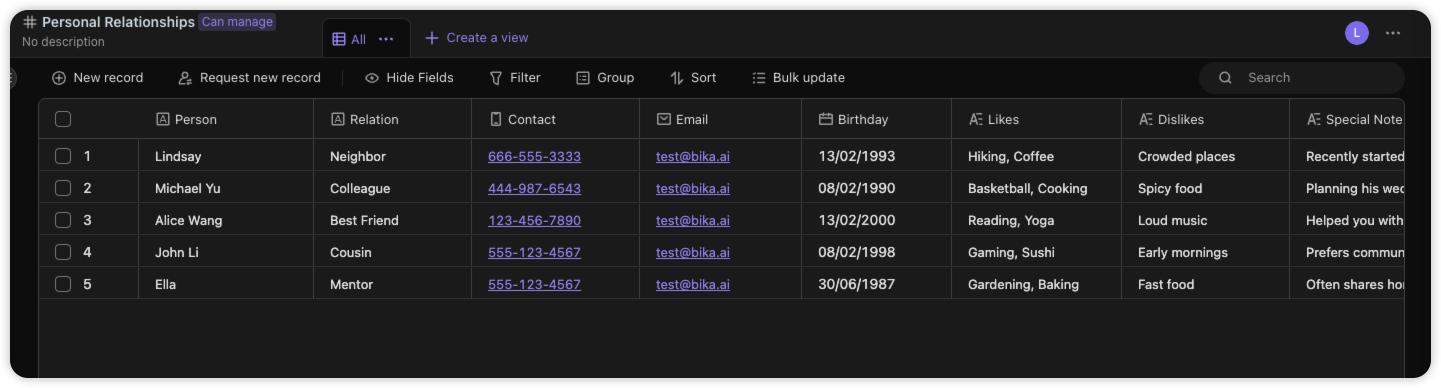The height and width of the screenshot is (388, 1441).
Task: Expand the collapsed left sidebar handle
Action: [12, 78]
